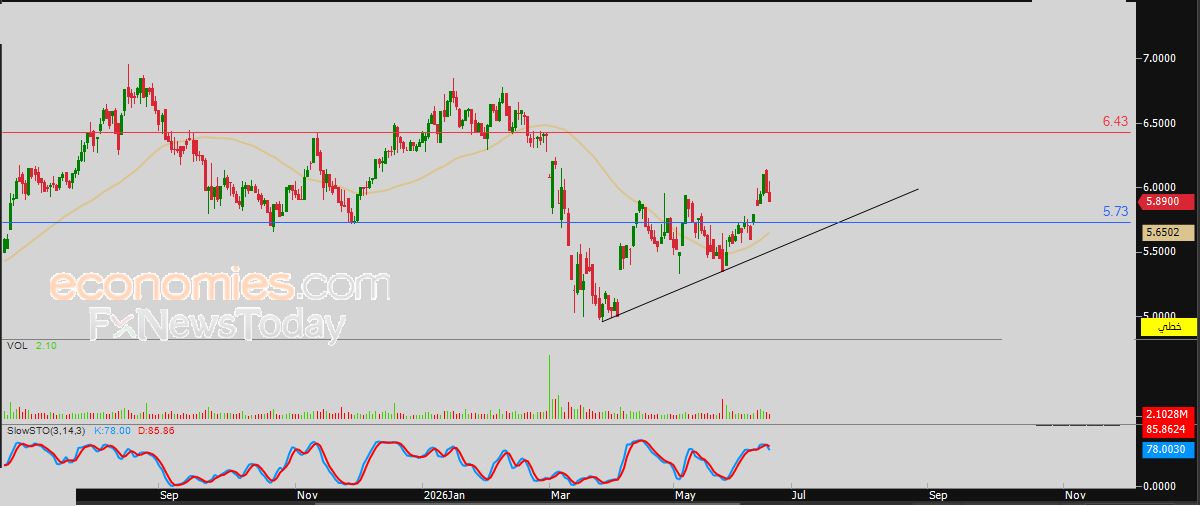This screenshot has height=506, width=1200.
Task: Click the yellow Arabic scale-type label
Action: 1169,327
